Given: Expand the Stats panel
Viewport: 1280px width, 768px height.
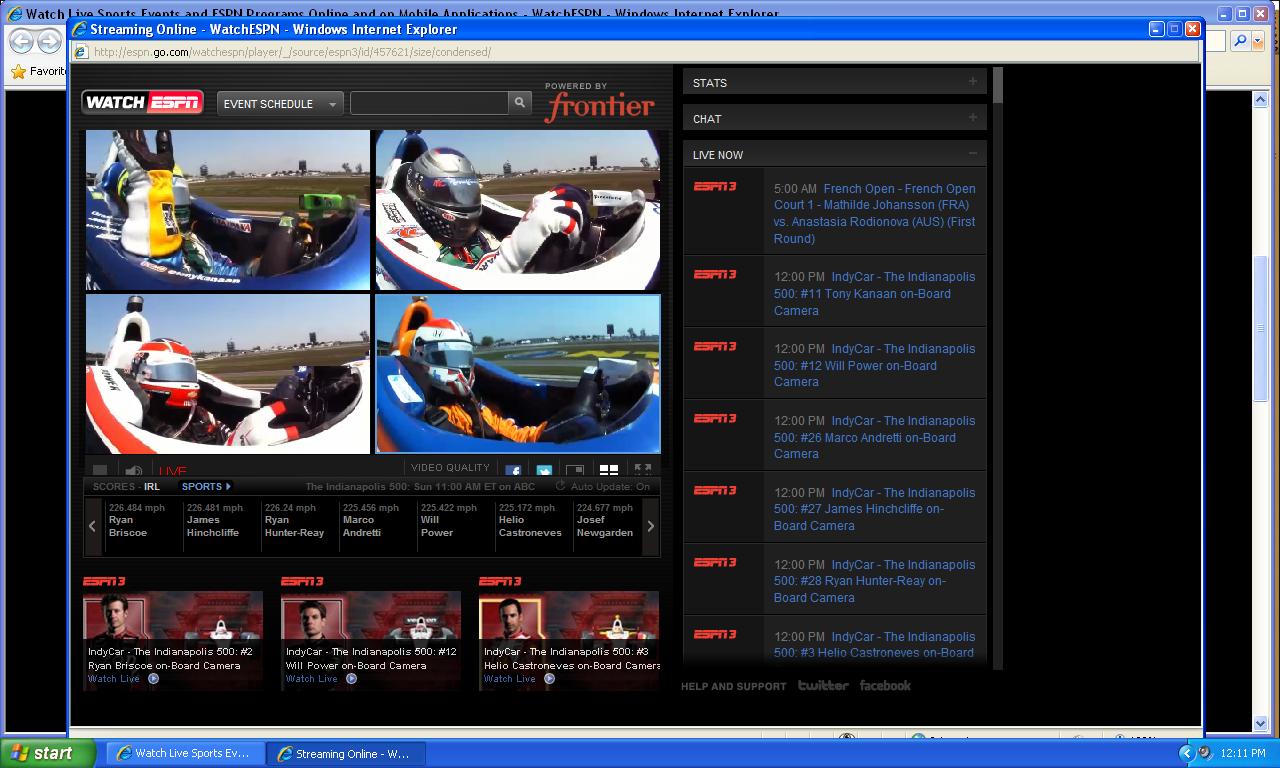Looking at the screenshot, I should click(x=834, y=82).
